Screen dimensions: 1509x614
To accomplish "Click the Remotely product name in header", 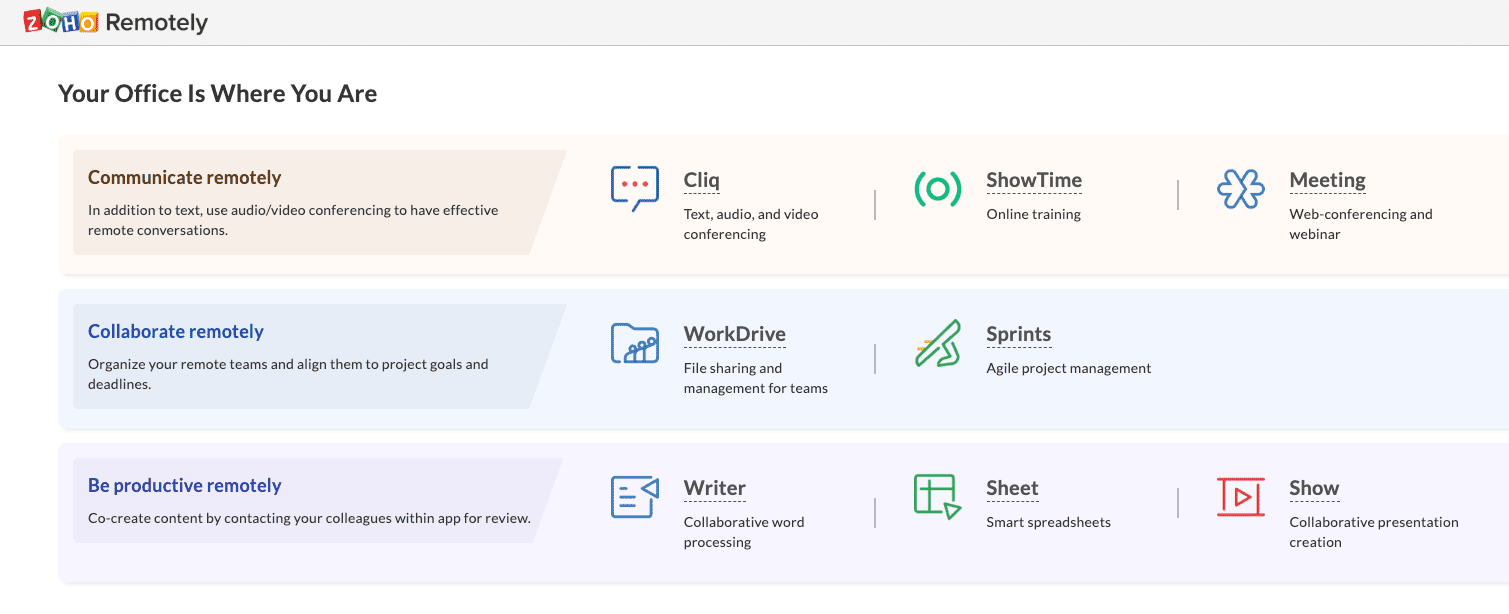I will [x=157, y=22].
